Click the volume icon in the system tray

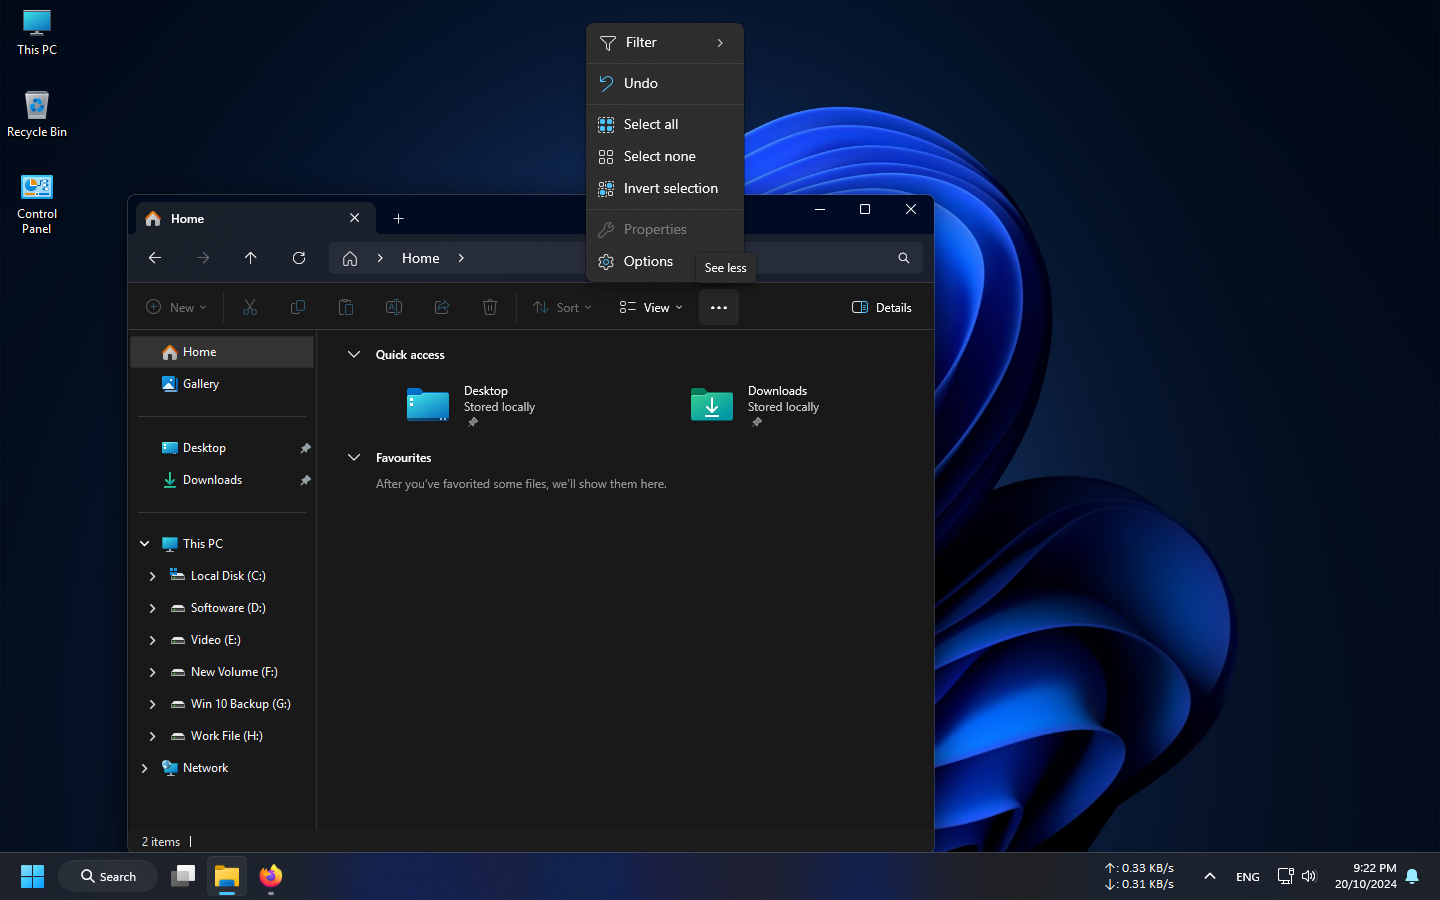1310,876
